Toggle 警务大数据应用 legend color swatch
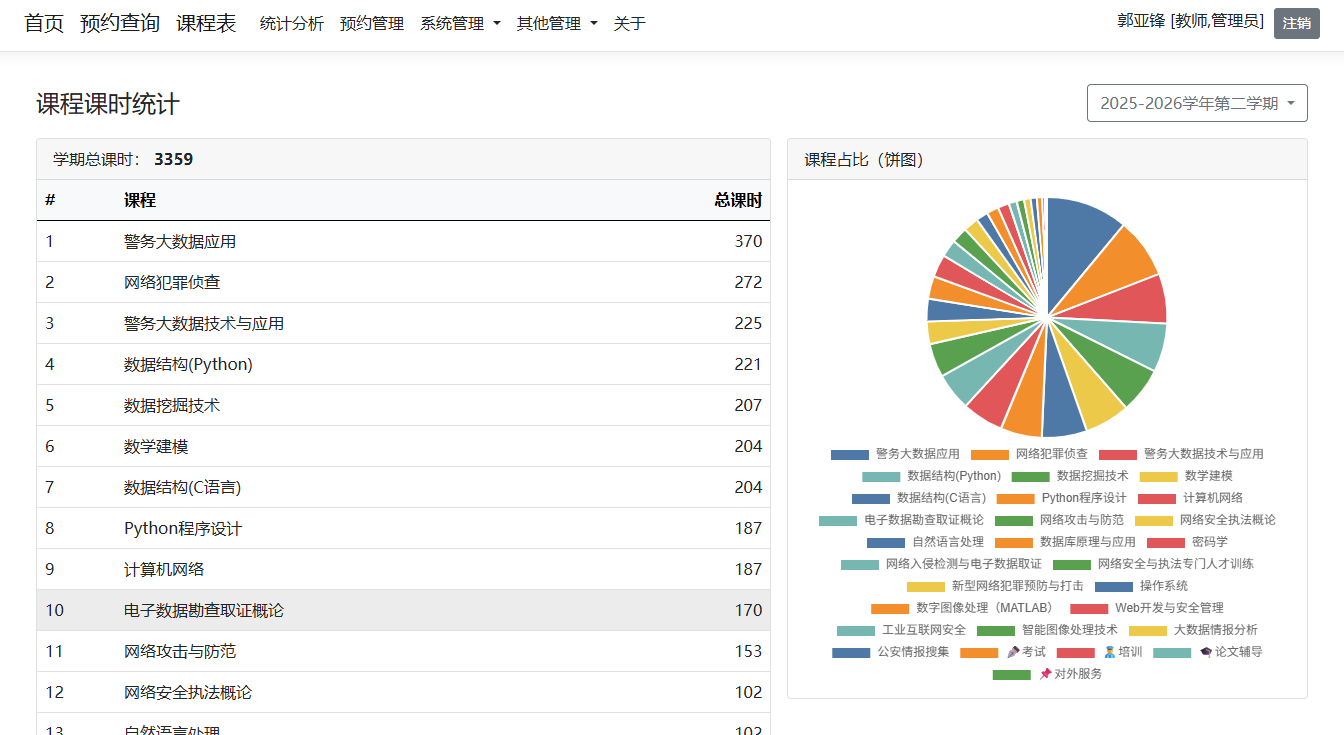 click(x=850, y=454)
